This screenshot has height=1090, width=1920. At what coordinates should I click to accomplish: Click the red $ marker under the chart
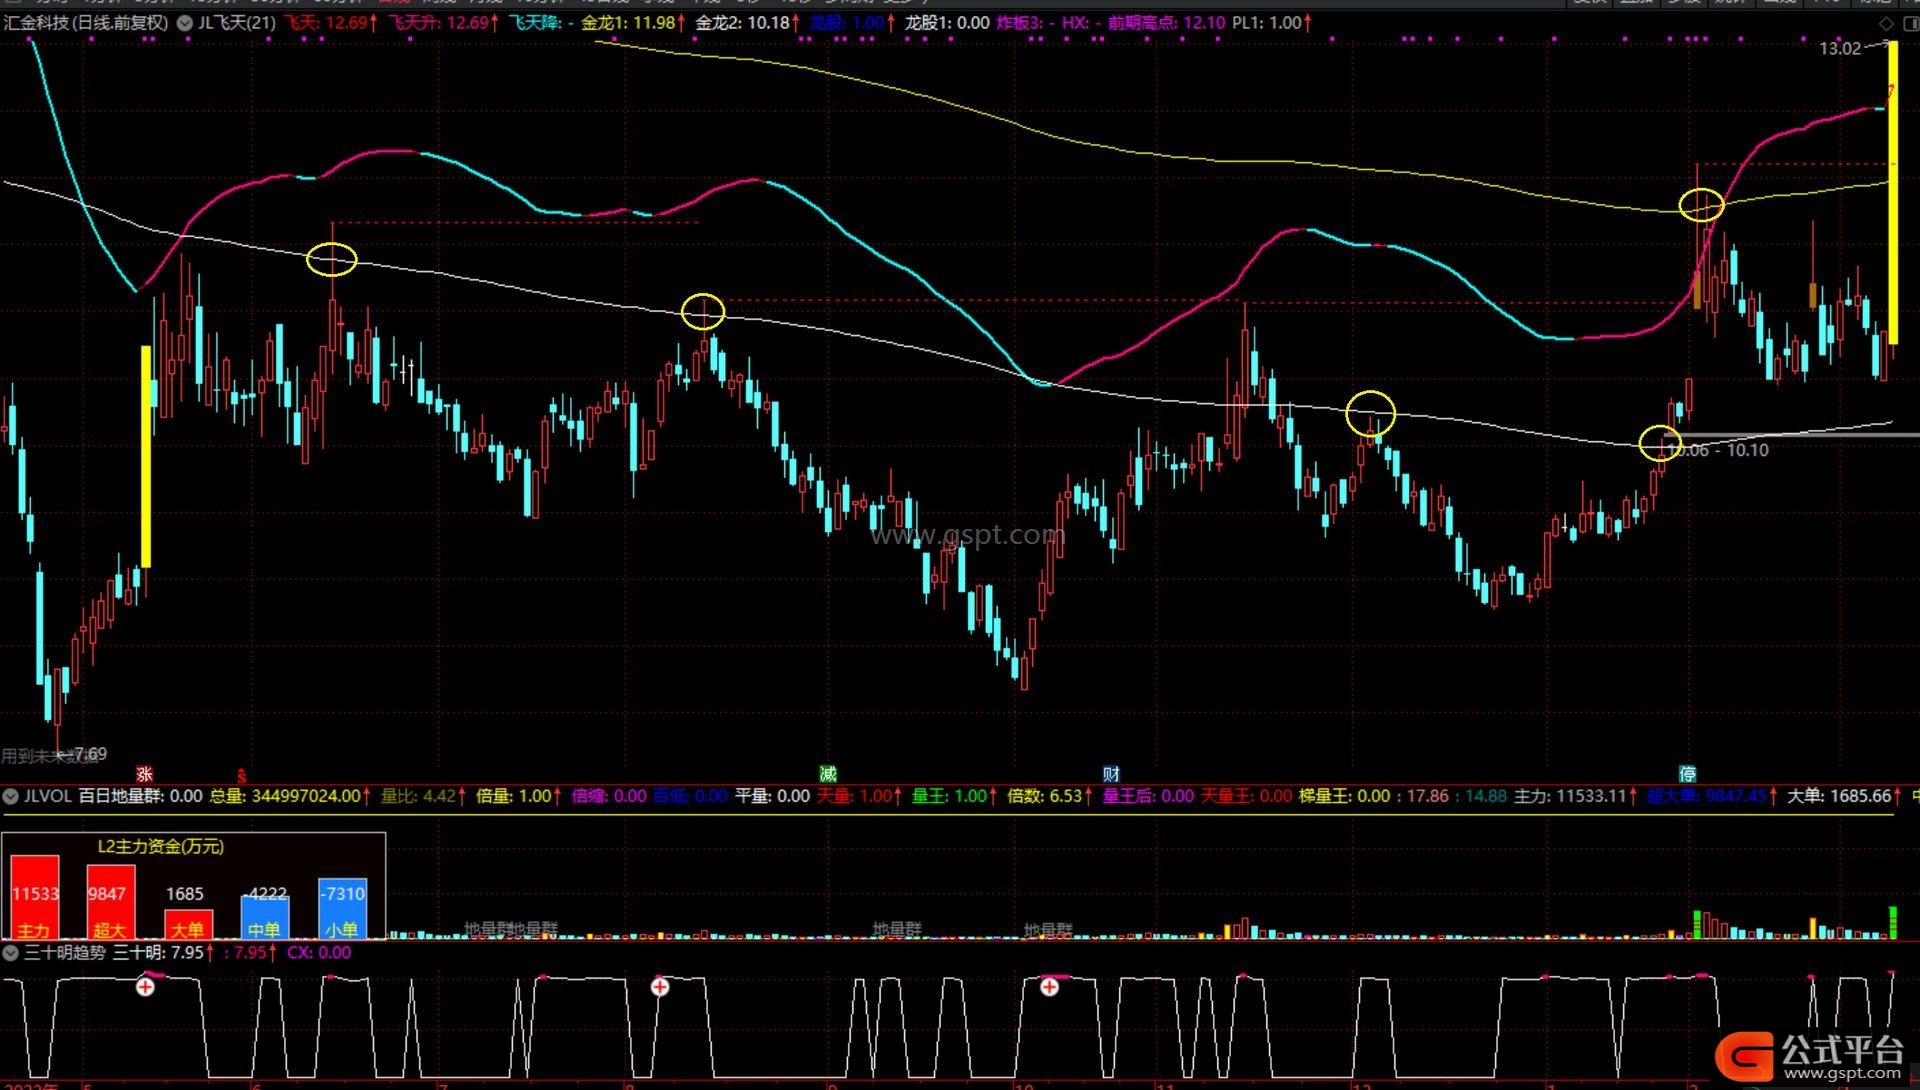pos(242,775)
